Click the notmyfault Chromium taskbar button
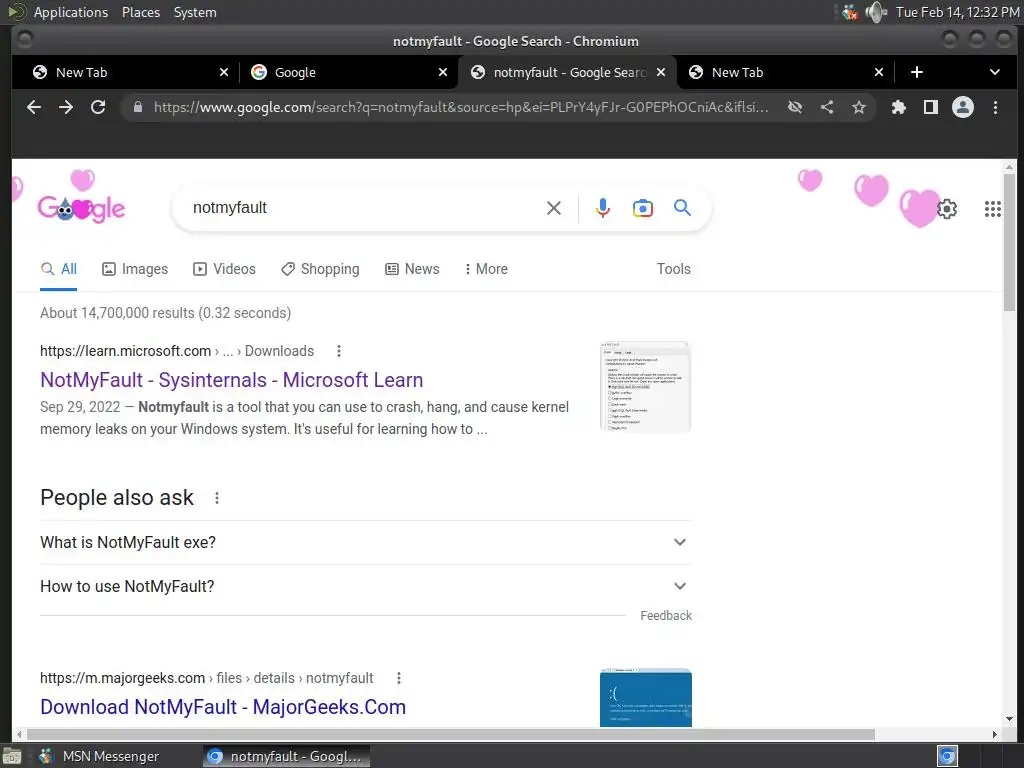Image resolution: width=1024 pixels, height=768 pixels. [286, 756]
